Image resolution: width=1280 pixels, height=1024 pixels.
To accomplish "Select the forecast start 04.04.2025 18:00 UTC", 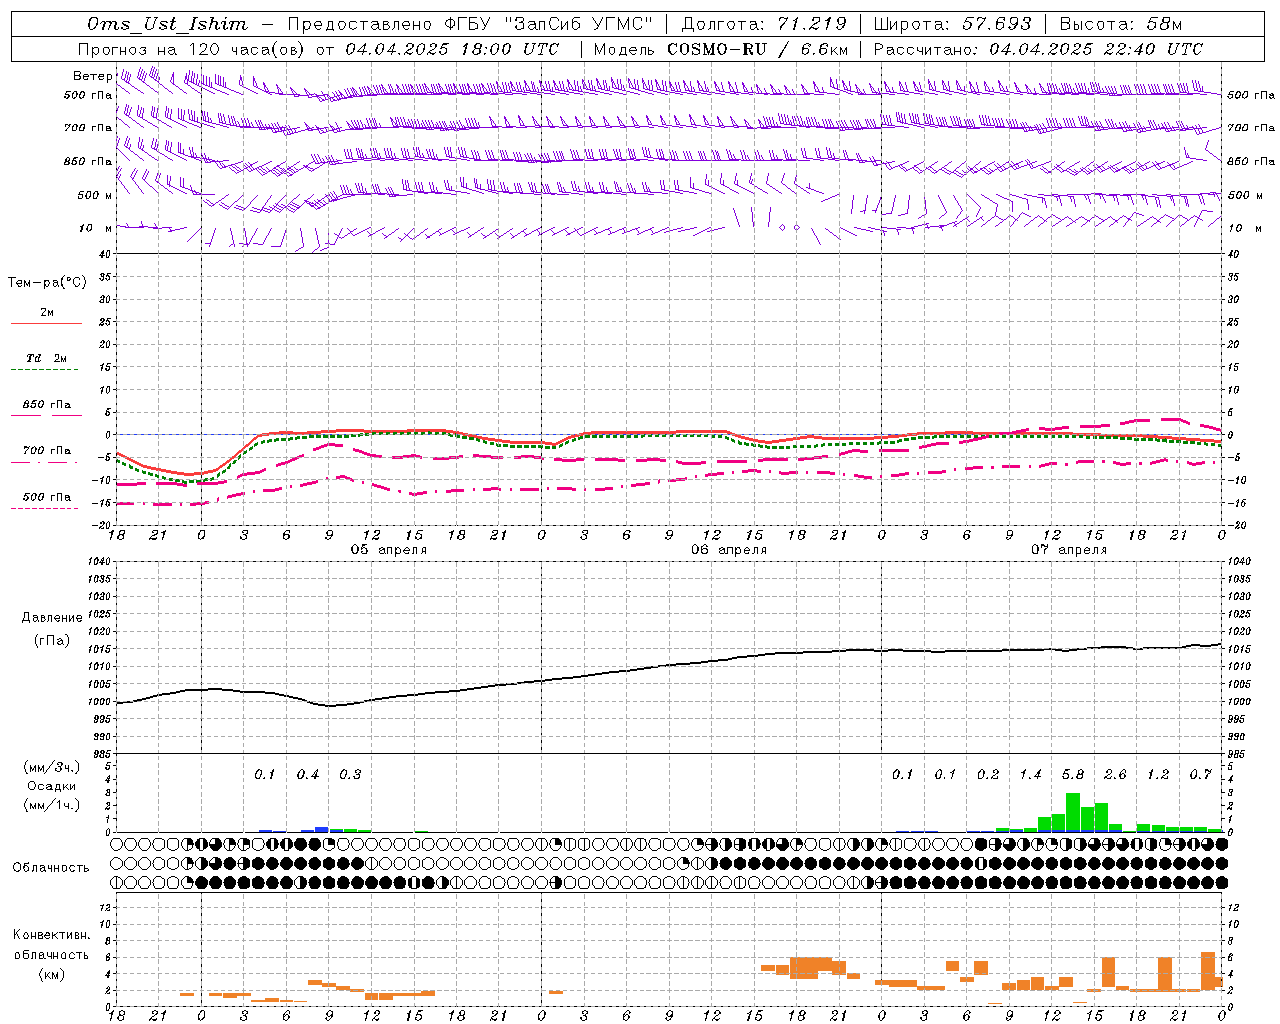I will 452,49.
